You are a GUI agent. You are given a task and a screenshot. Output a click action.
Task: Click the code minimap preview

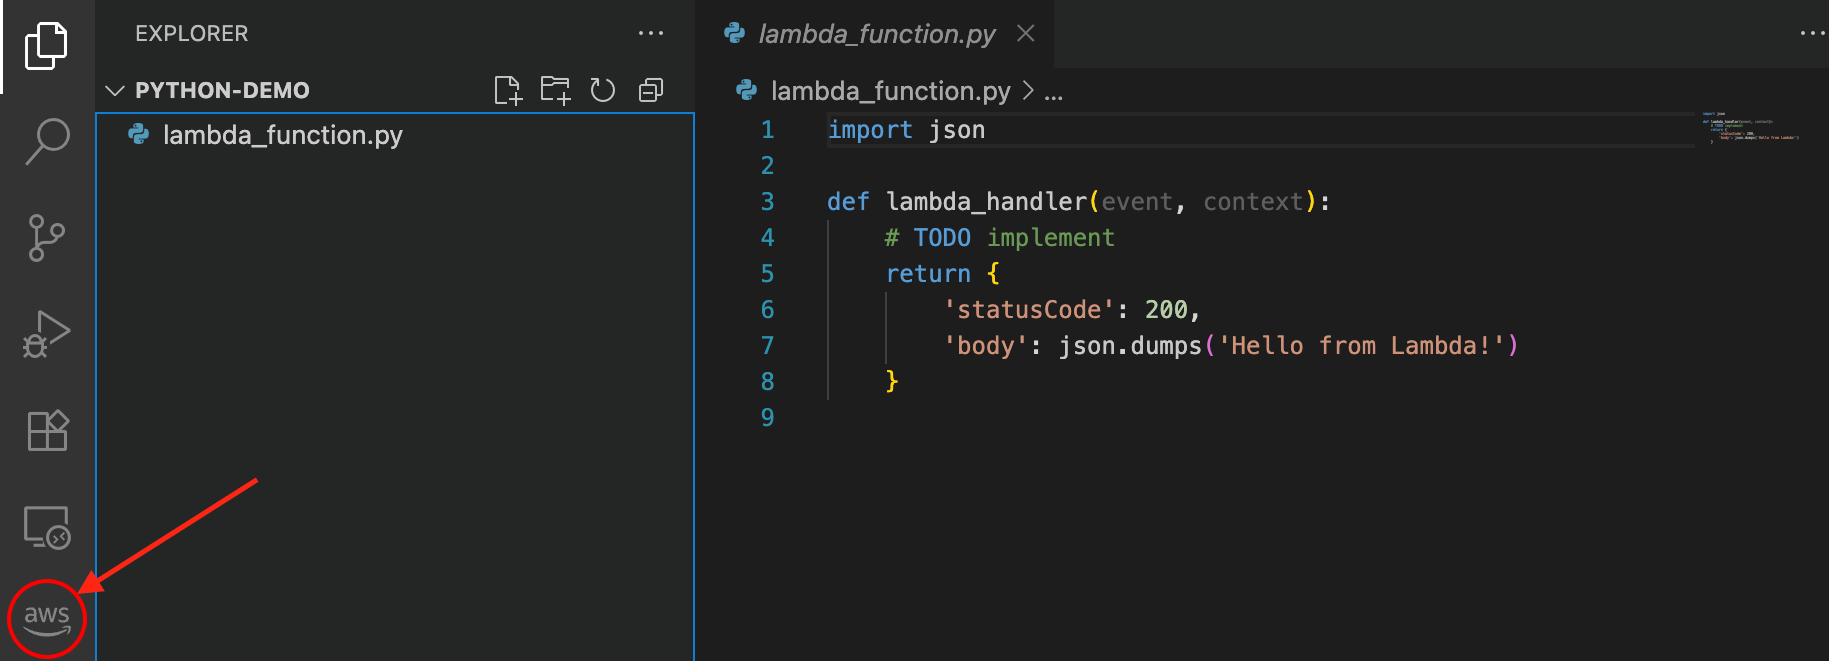point(1750,128)
